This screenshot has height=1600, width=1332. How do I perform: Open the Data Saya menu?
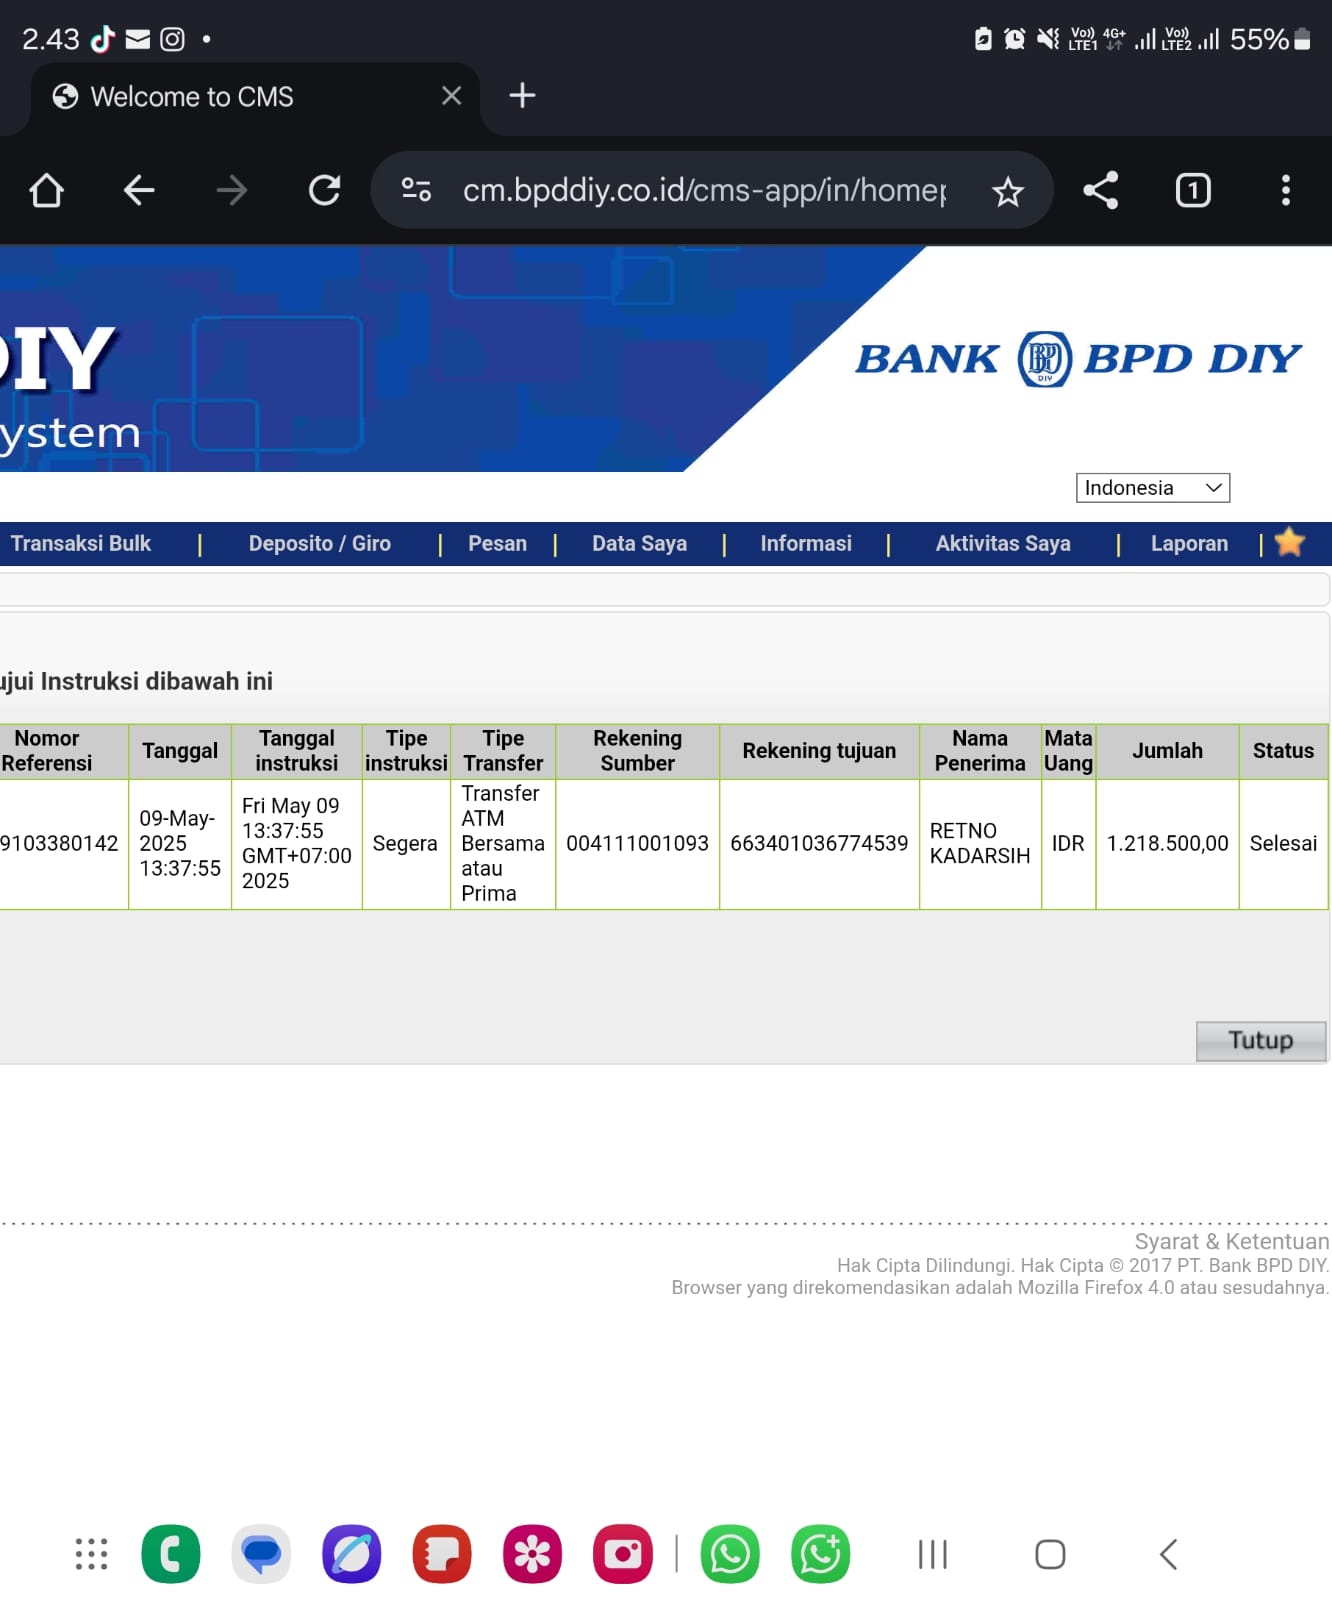tap(639, 543)
